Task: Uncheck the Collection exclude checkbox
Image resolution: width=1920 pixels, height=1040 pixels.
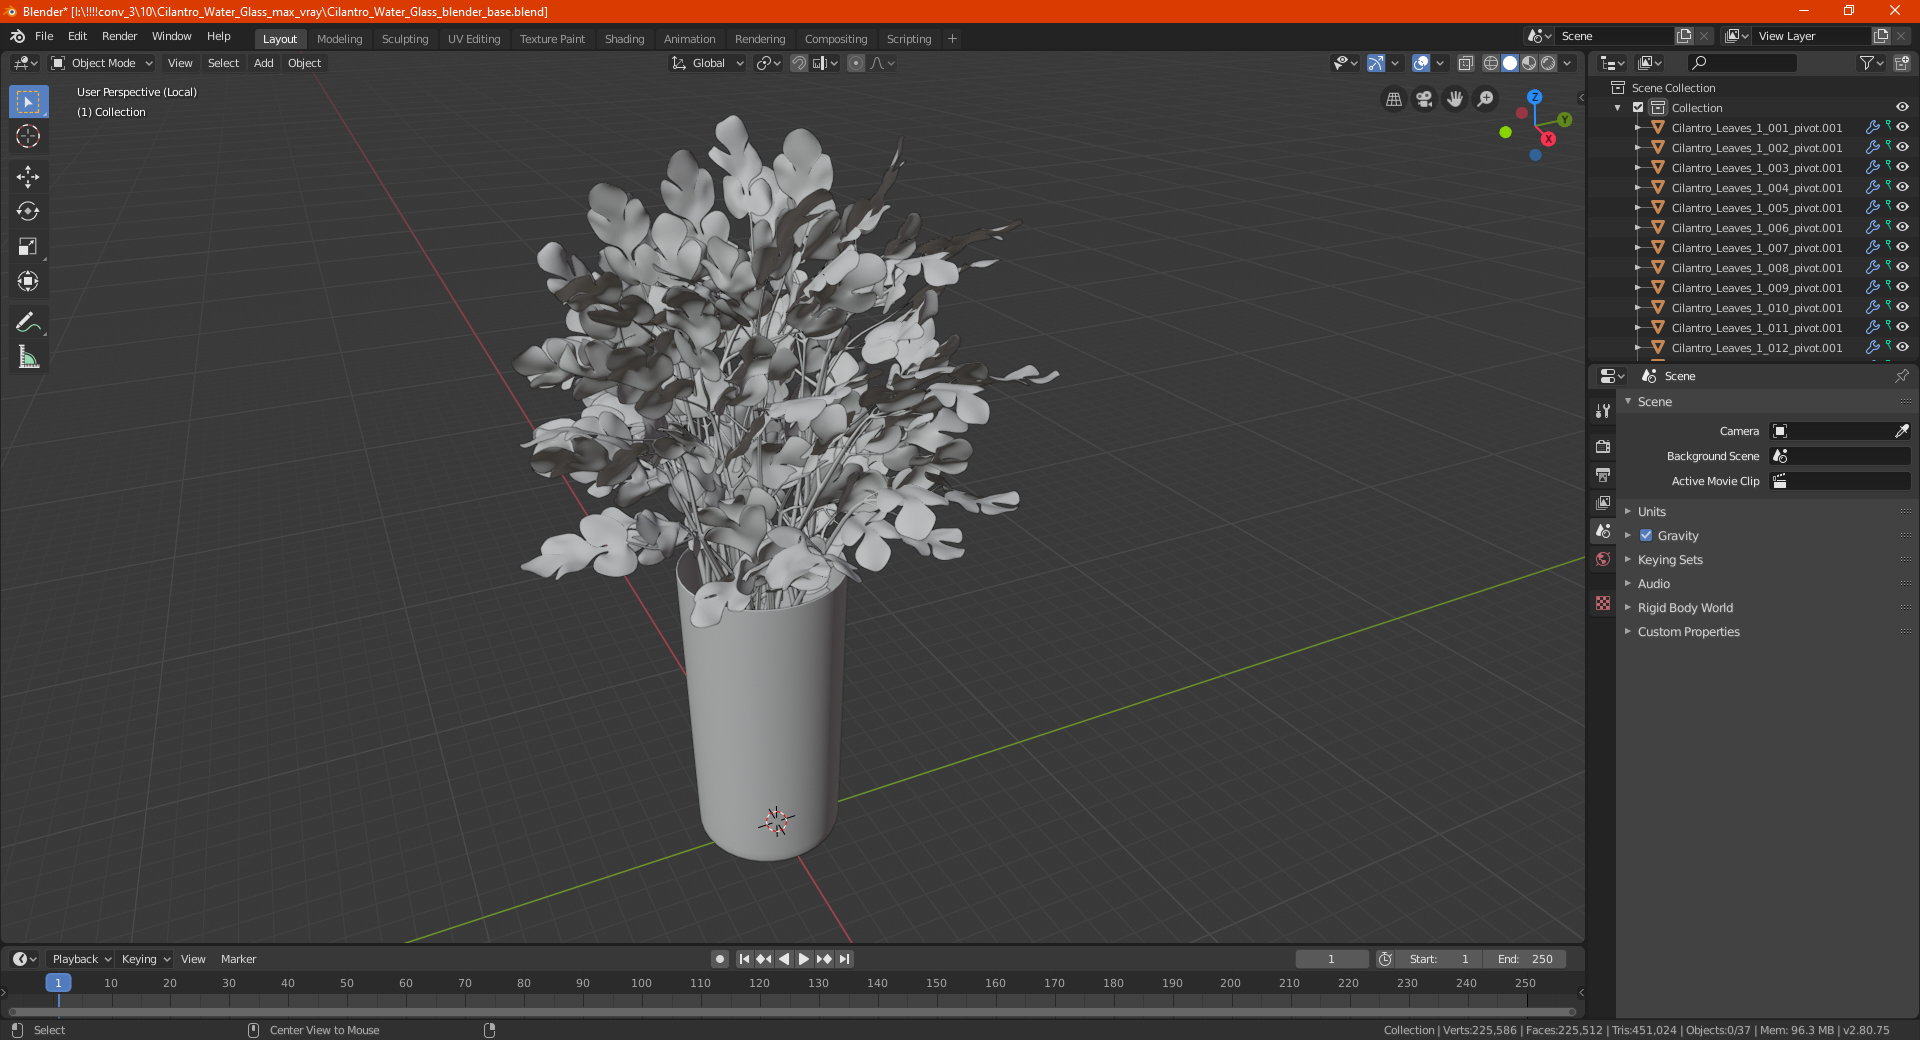Action: pyautogui.click(x=1638, y=108)
